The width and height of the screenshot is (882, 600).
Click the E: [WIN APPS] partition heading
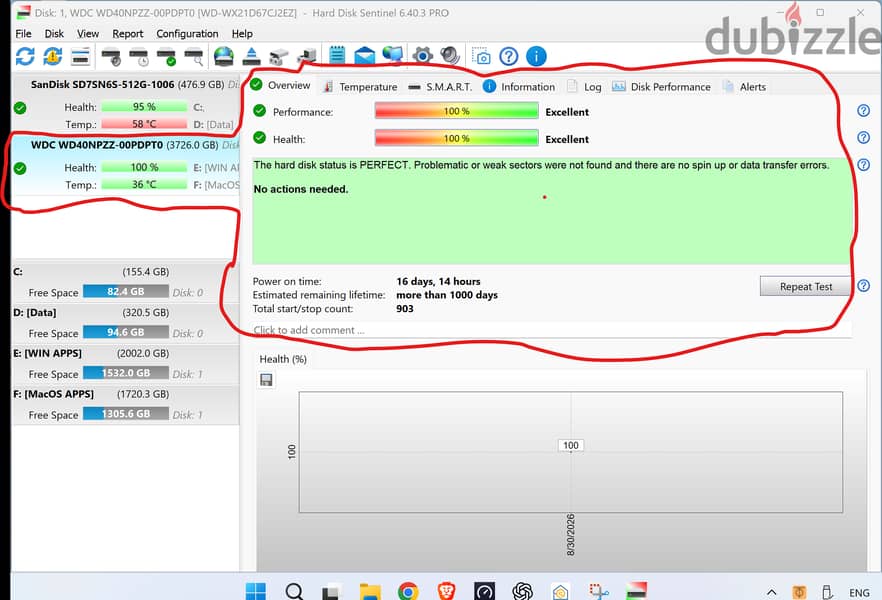coord(47,353)
